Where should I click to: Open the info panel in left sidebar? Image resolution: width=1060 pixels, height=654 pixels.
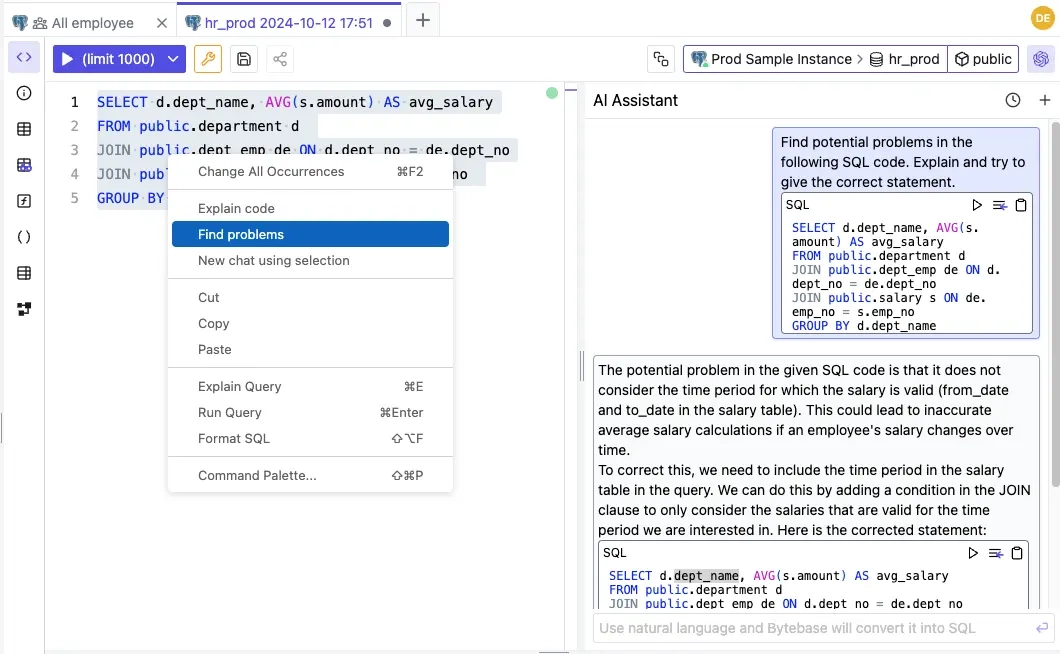click(24, 93)
